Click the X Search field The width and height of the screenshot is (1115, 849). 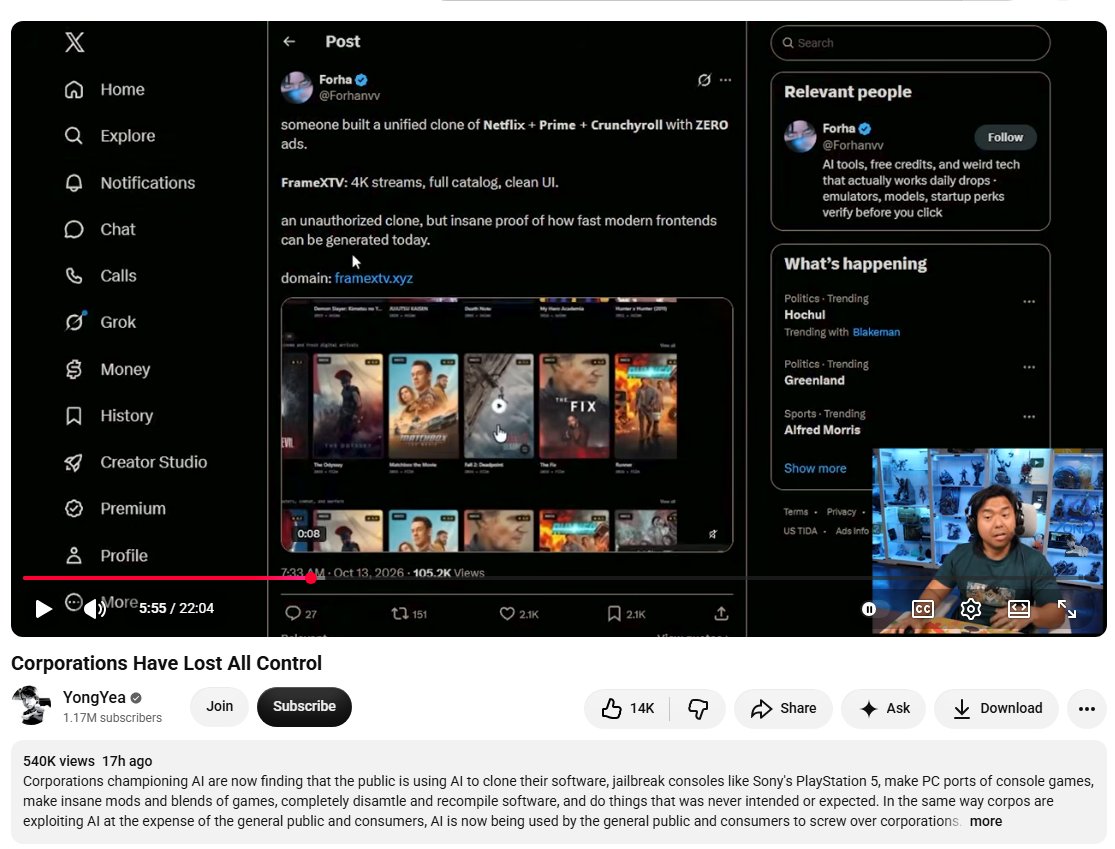[x=910, y=43]
